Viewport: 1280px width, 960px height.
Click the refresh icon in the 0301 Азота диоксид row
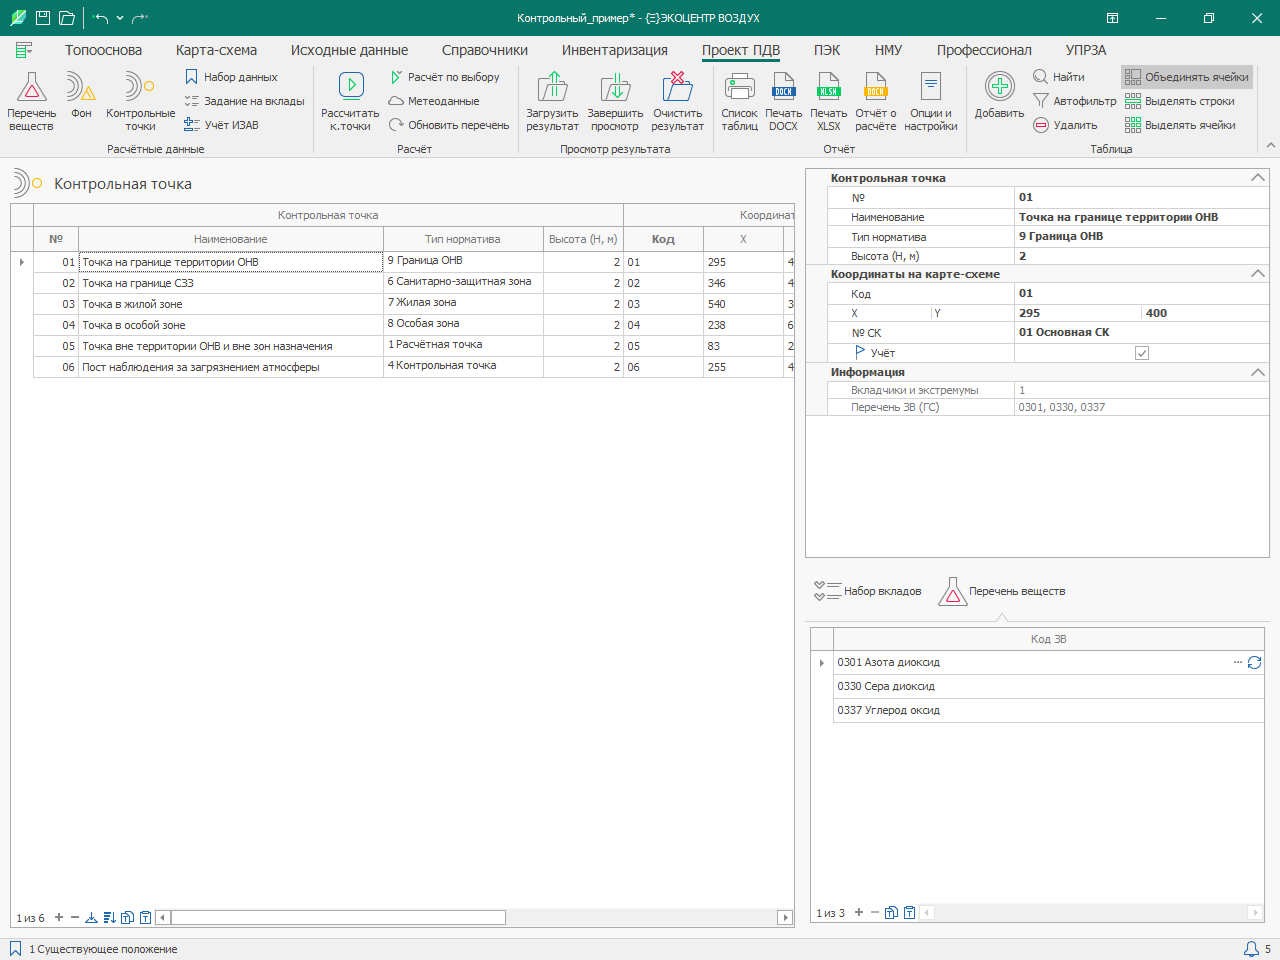[1254, 662]
